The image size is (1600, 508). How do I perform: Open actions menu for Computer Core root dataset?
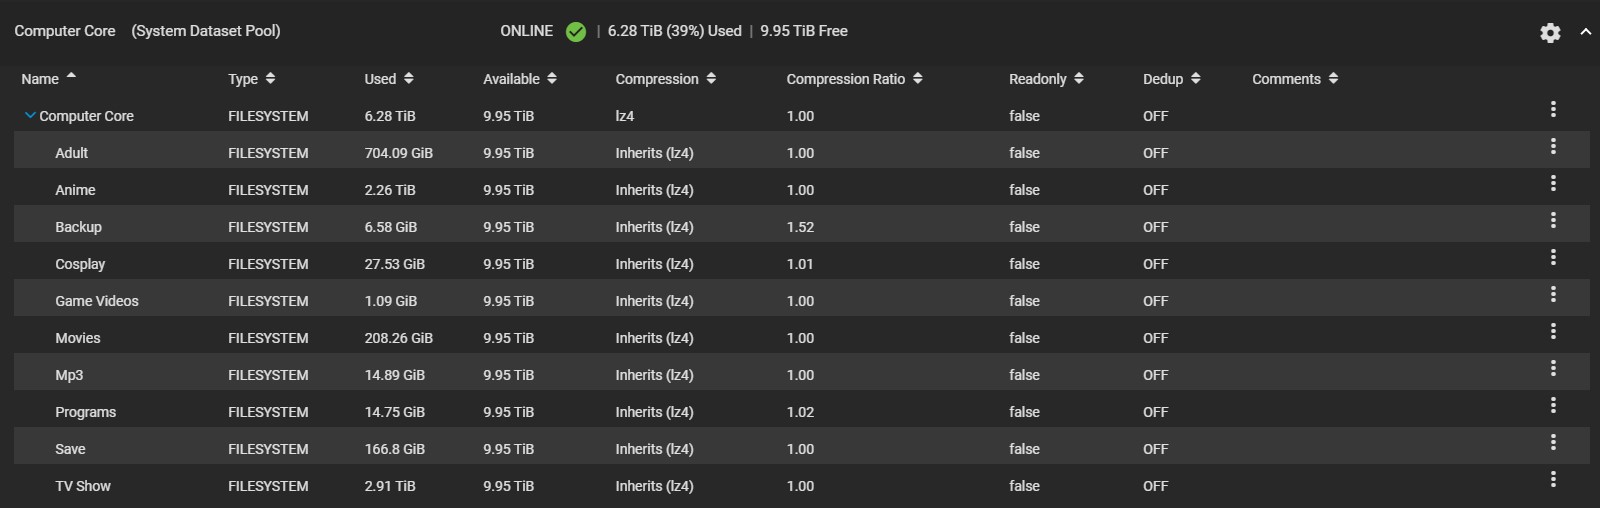tap(1553, 109)
